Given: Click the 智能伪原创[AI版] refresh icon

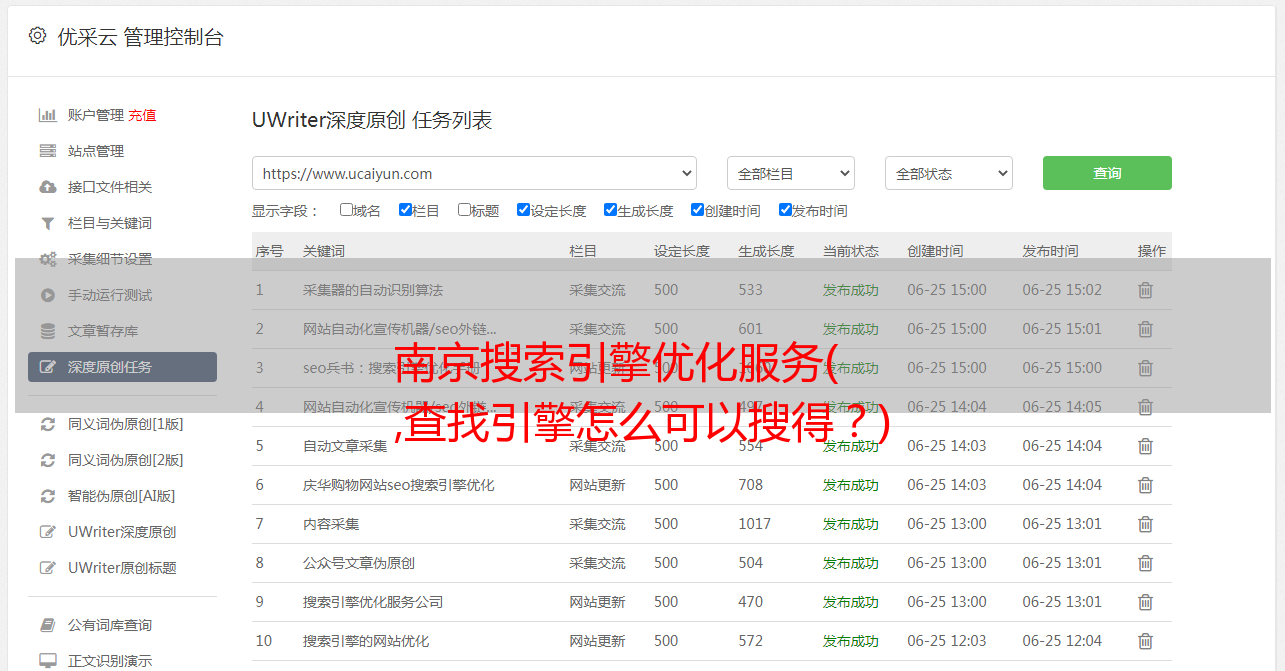Looking at the screenshot, I should pos(47,496).
